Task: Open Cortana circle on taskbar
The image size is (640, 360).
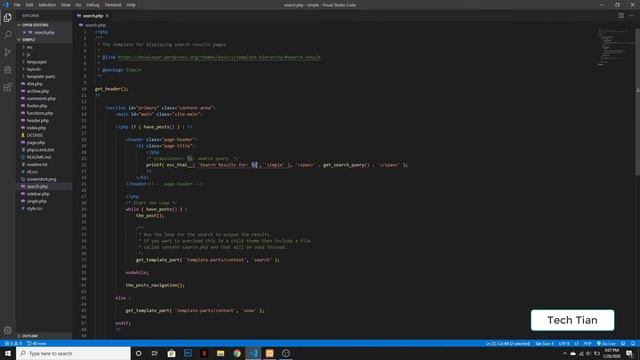Action: pyautogui.click(x=138, y=353)
